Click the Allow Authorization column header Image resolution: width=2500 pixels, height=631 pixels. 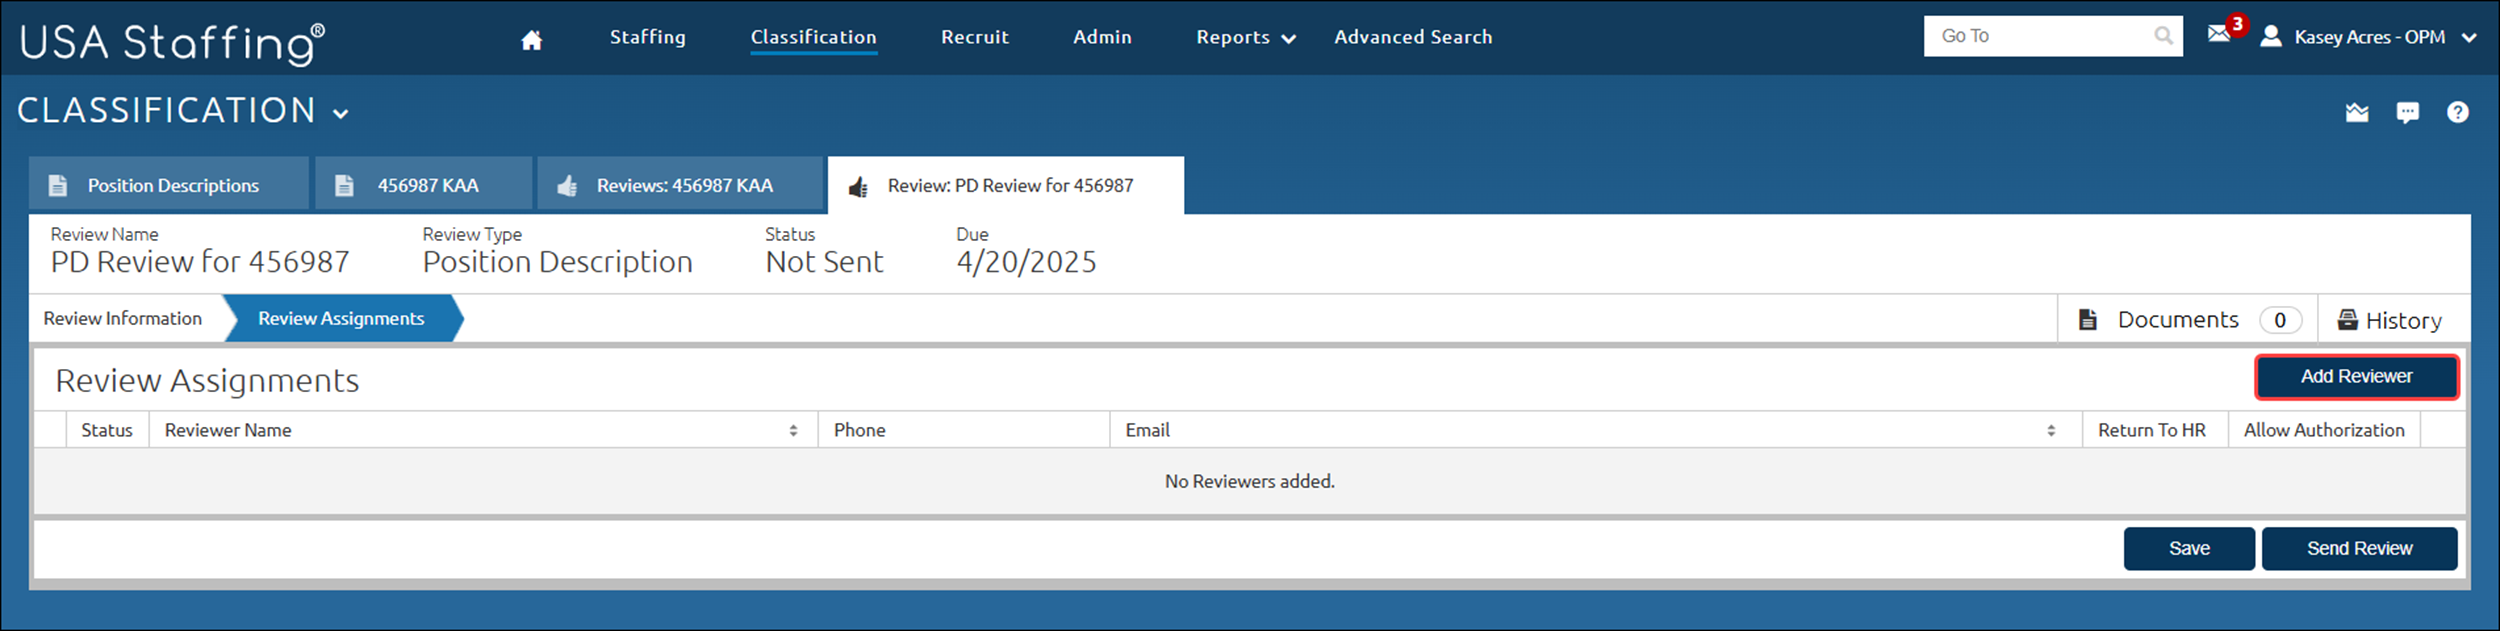(2323, 430)
